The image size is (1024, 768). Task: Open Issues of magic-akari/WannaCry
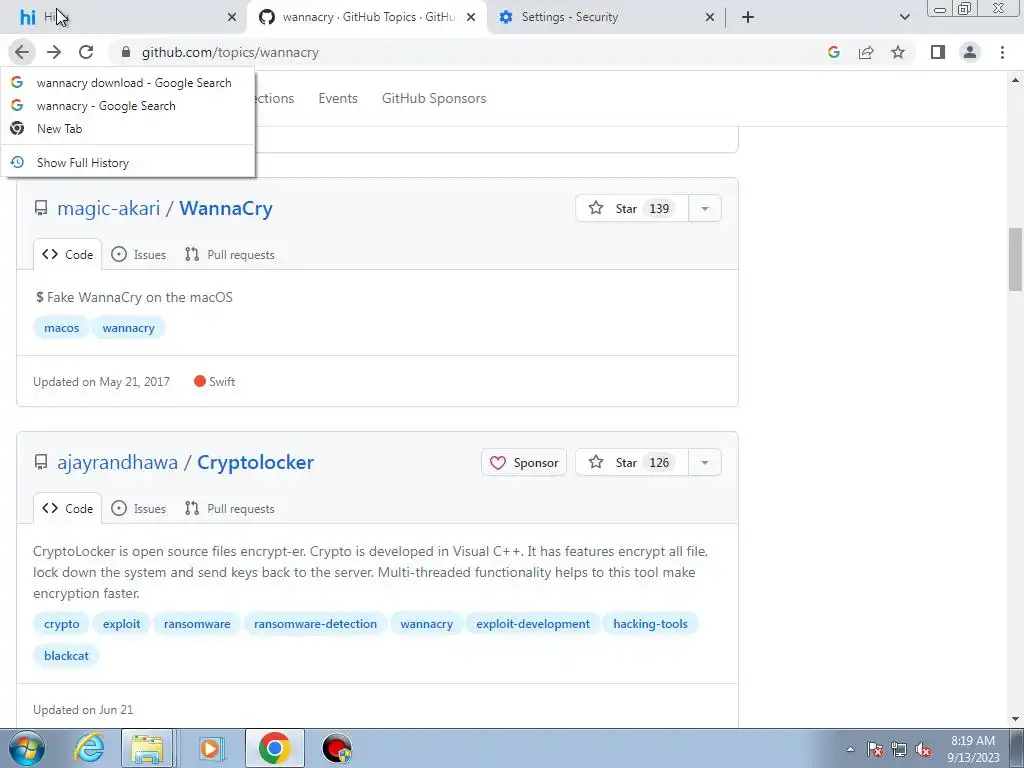[138, 255]
